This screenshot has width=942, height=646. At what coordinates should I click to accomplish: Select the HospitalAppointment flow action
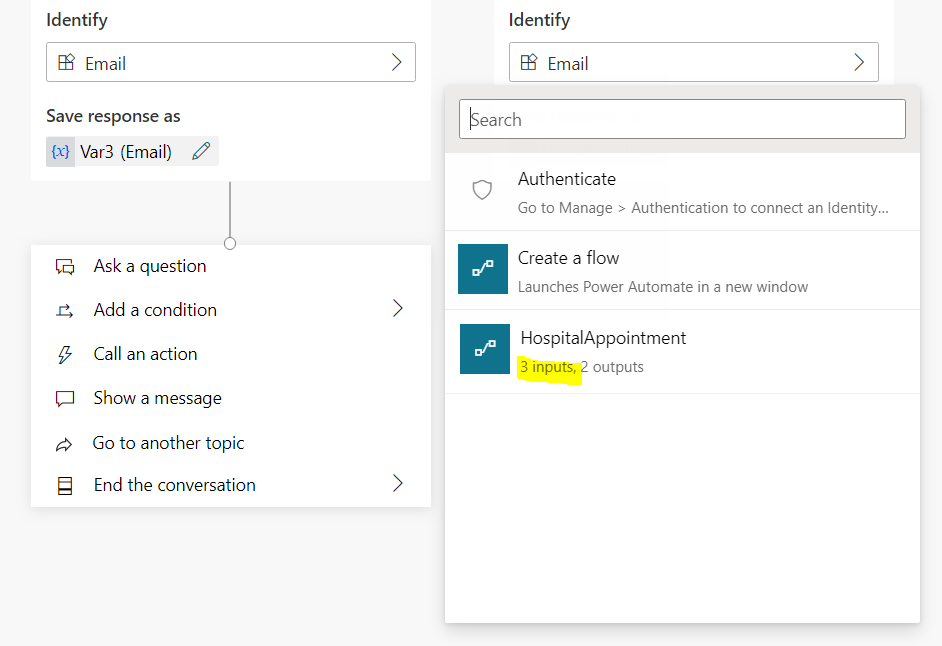click(x=682, y=352)
